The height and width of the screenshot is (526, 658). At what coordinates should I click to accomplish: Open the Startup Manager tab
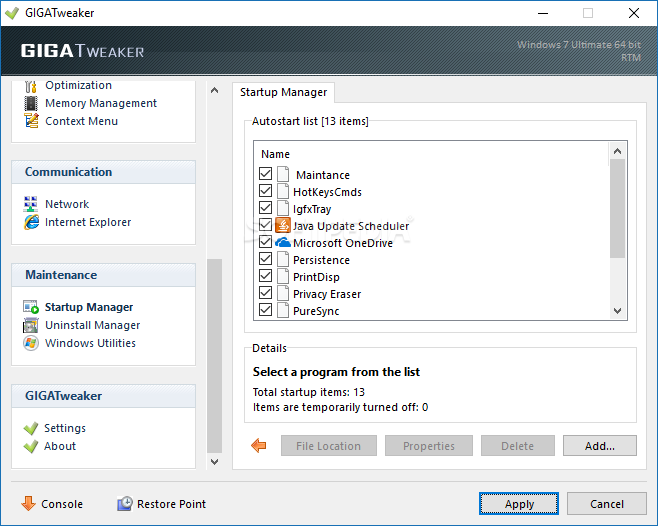click(283, 92)
